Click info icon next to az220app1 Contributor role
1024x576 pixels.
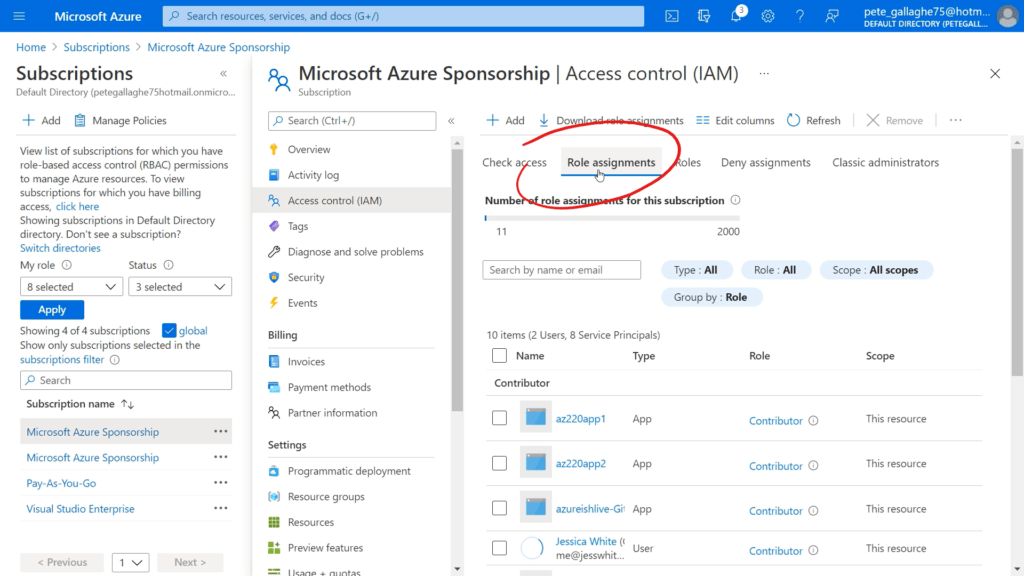pos(813,421)
